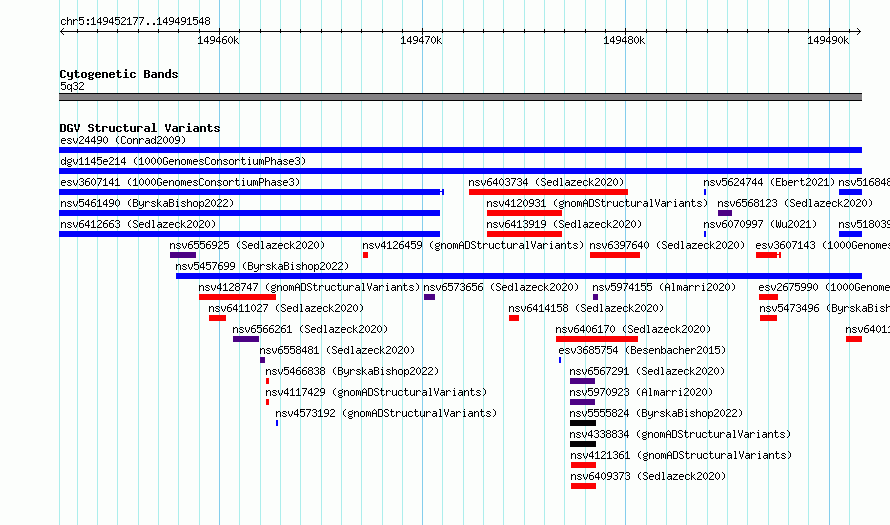Click the esv24490 (Conrad2009) variant label
The width and height of the screenshot is (890, 525).
coord(123,140)
